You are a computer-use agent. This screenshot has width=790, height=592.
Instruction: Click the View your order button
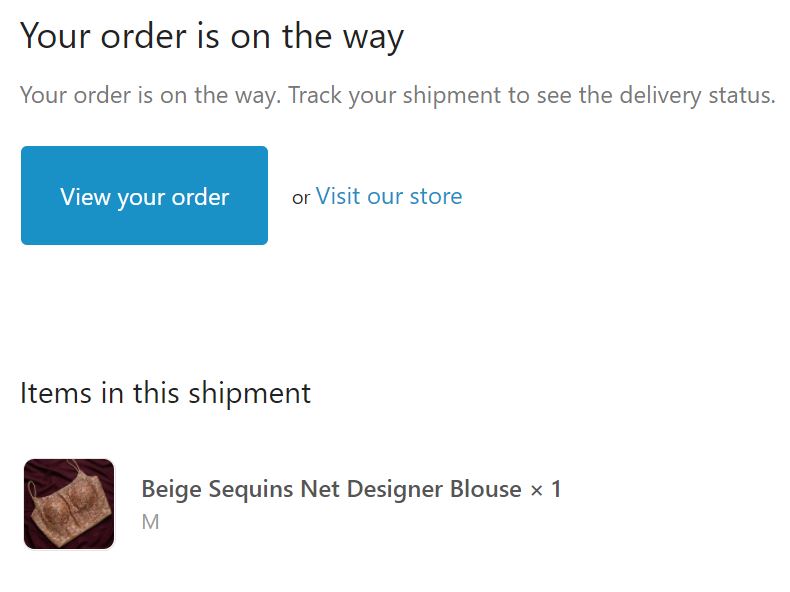click(144, 196)
